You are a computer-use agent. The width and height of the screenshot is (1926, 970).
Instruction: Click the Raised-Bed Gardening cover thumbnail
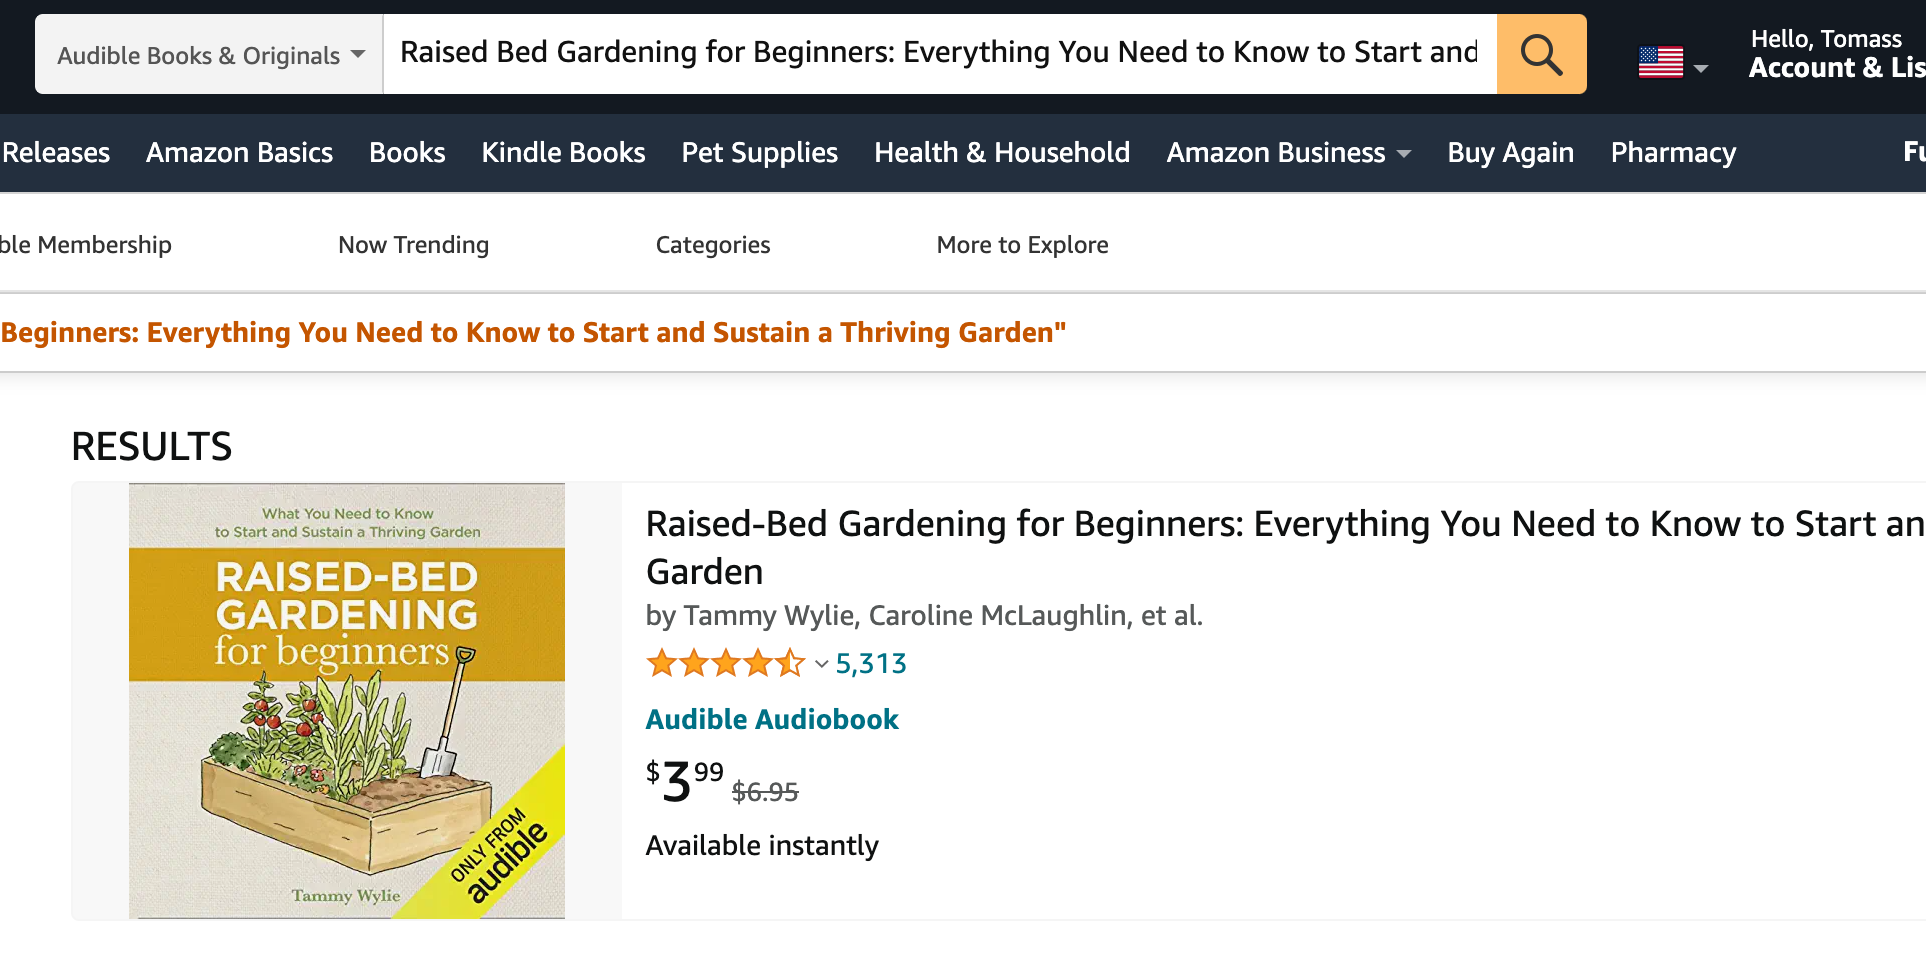pyautogui.click(x=346, y=699)
